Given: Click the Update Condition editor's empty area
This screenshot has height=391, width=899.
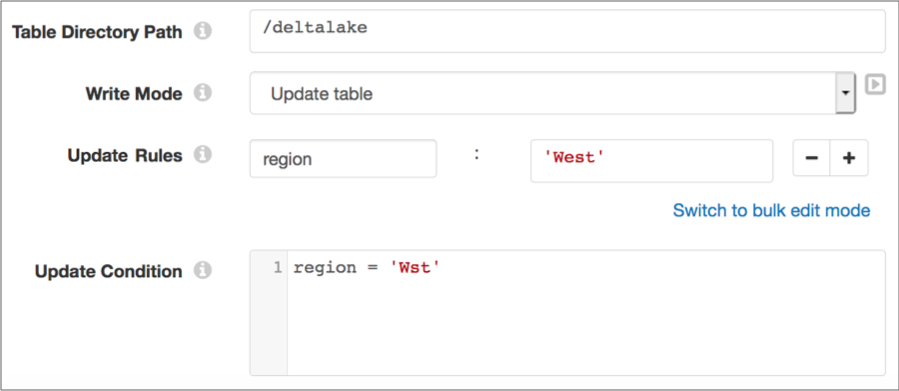Looking at the screenshot, I should 585,327.
